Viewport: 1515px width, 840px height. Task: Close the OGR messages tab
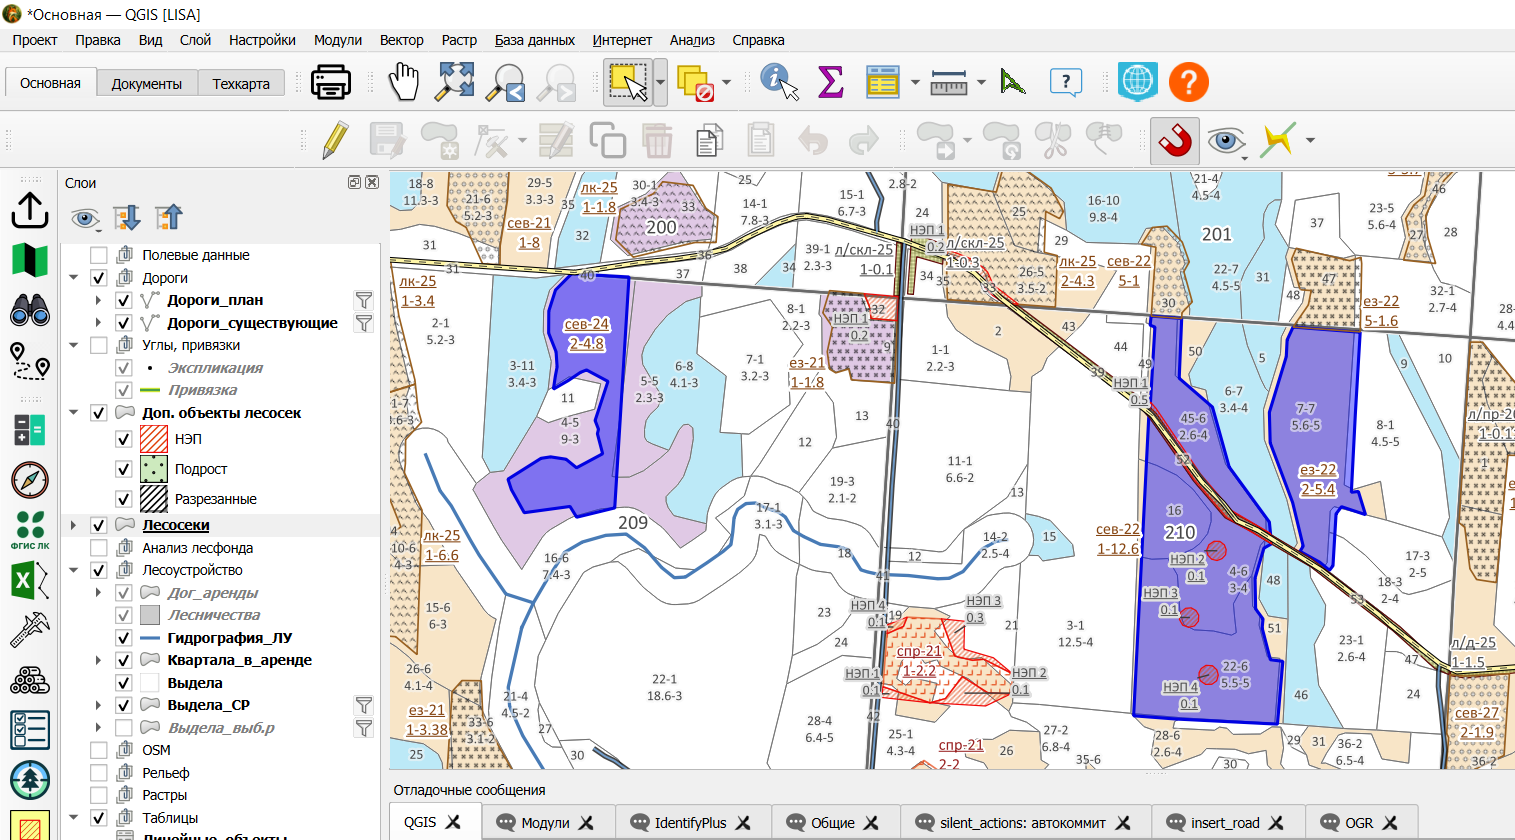coord(1391,823)
